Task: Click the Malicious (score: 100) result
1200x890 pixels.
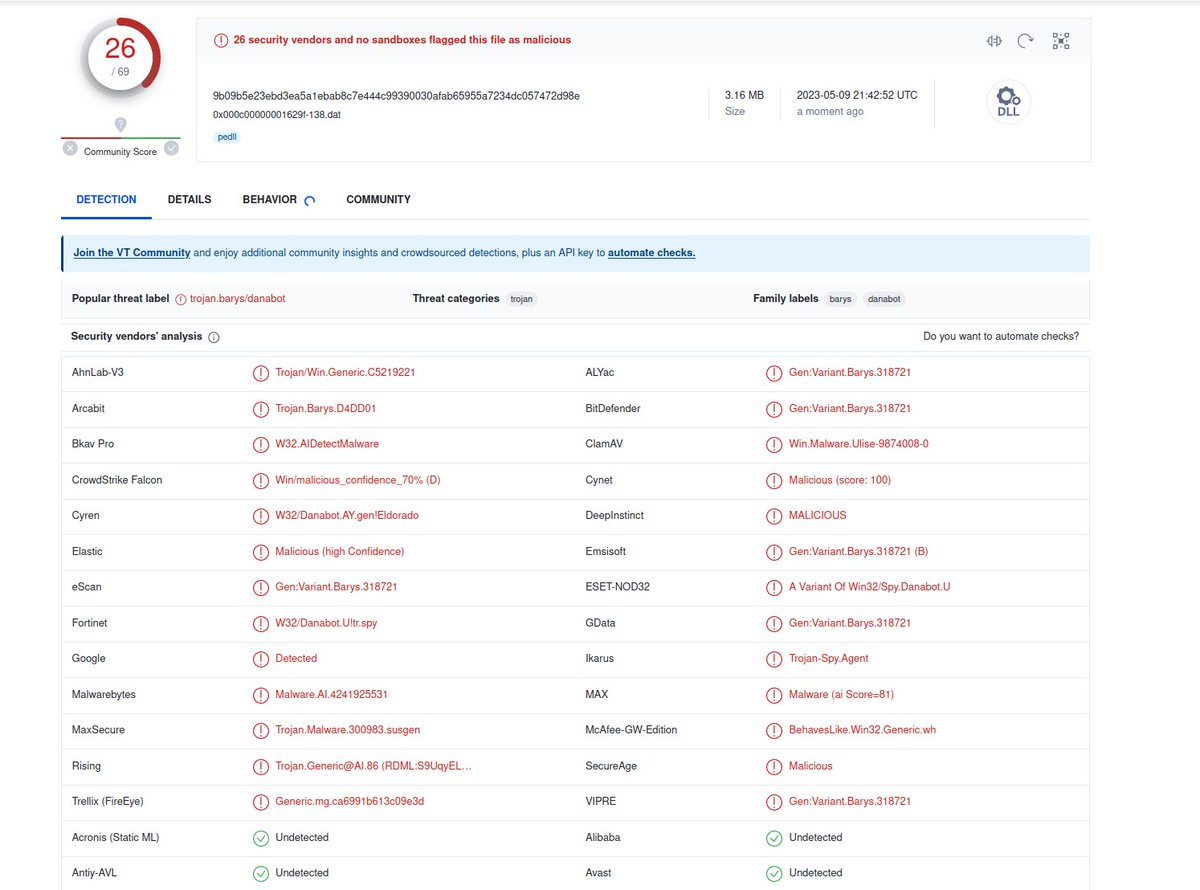Action: 840,480
